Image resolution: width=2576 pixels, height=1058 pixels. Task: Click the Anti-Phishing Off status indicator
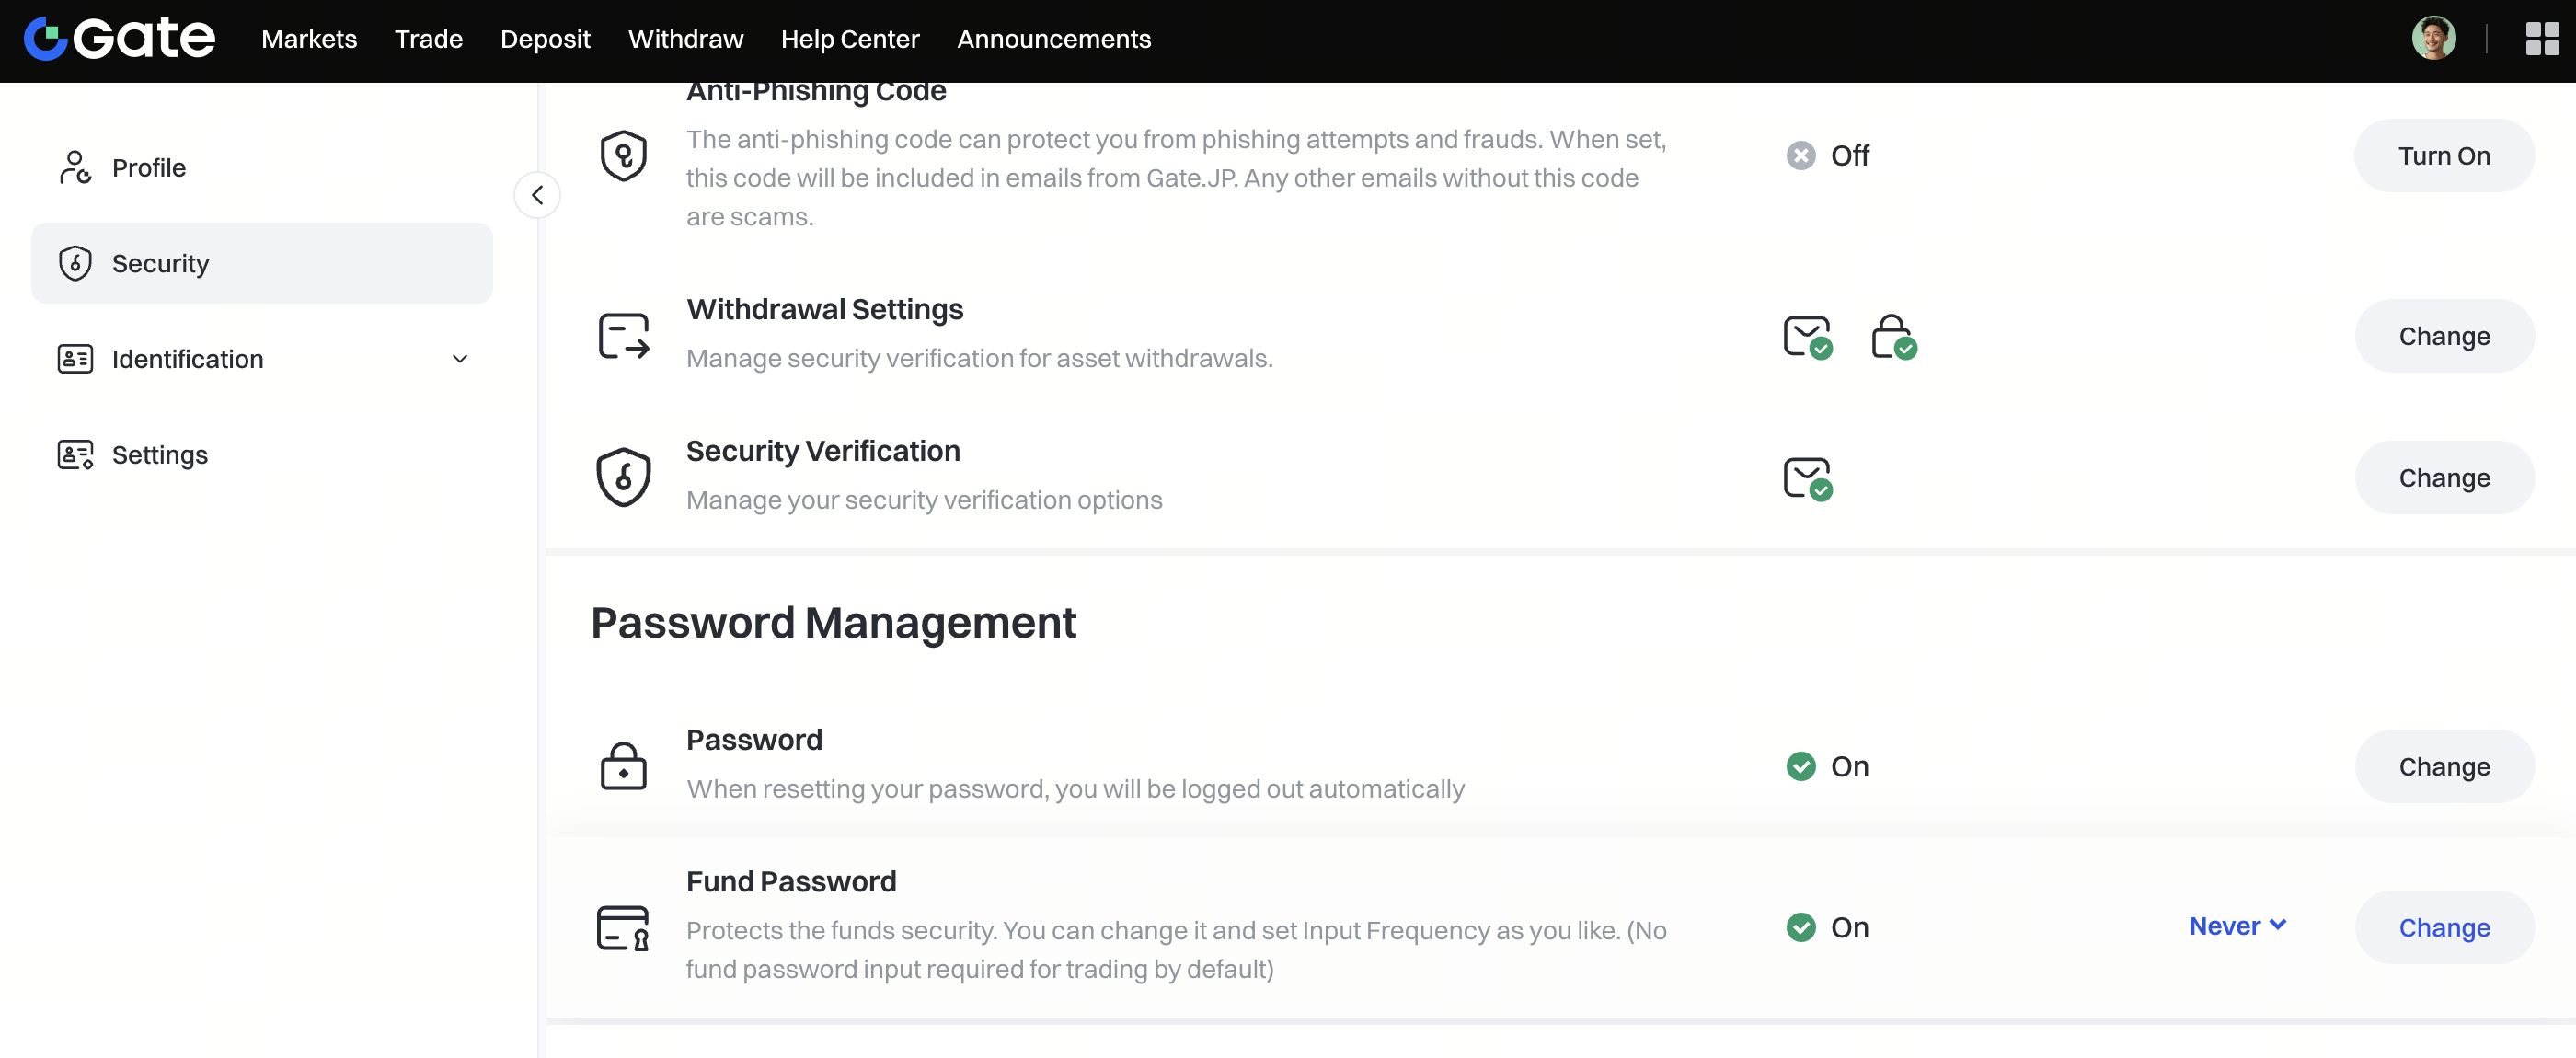[x=1828, y=156]
